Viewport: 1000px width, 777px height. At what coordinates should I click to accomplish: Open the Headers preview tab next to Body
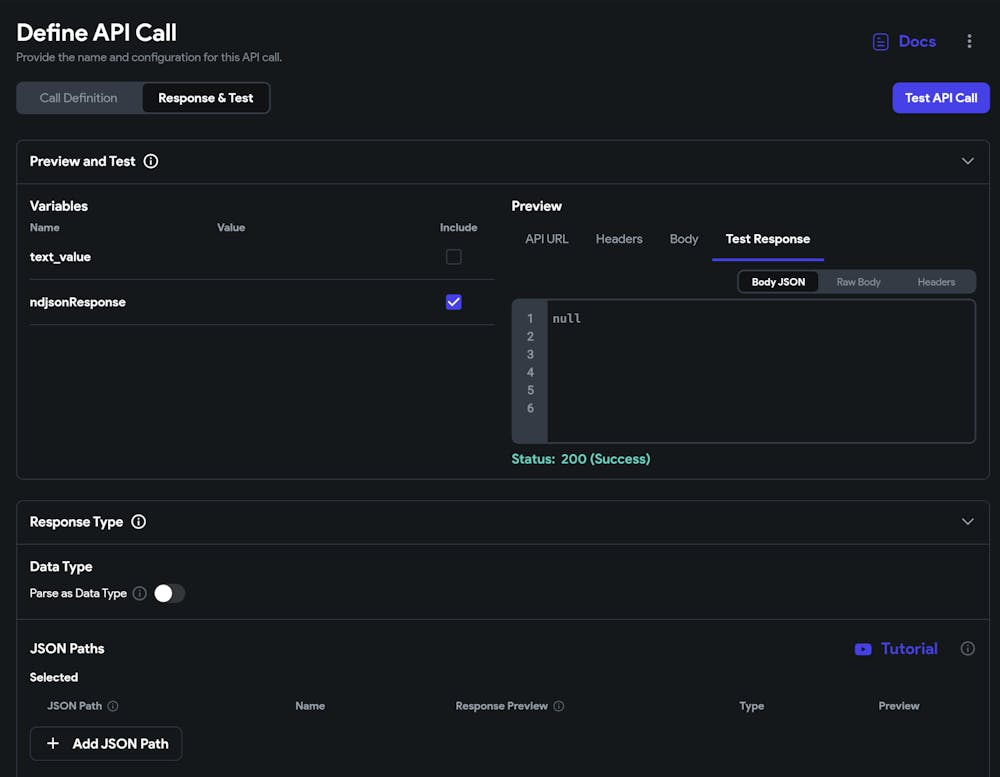619,239
